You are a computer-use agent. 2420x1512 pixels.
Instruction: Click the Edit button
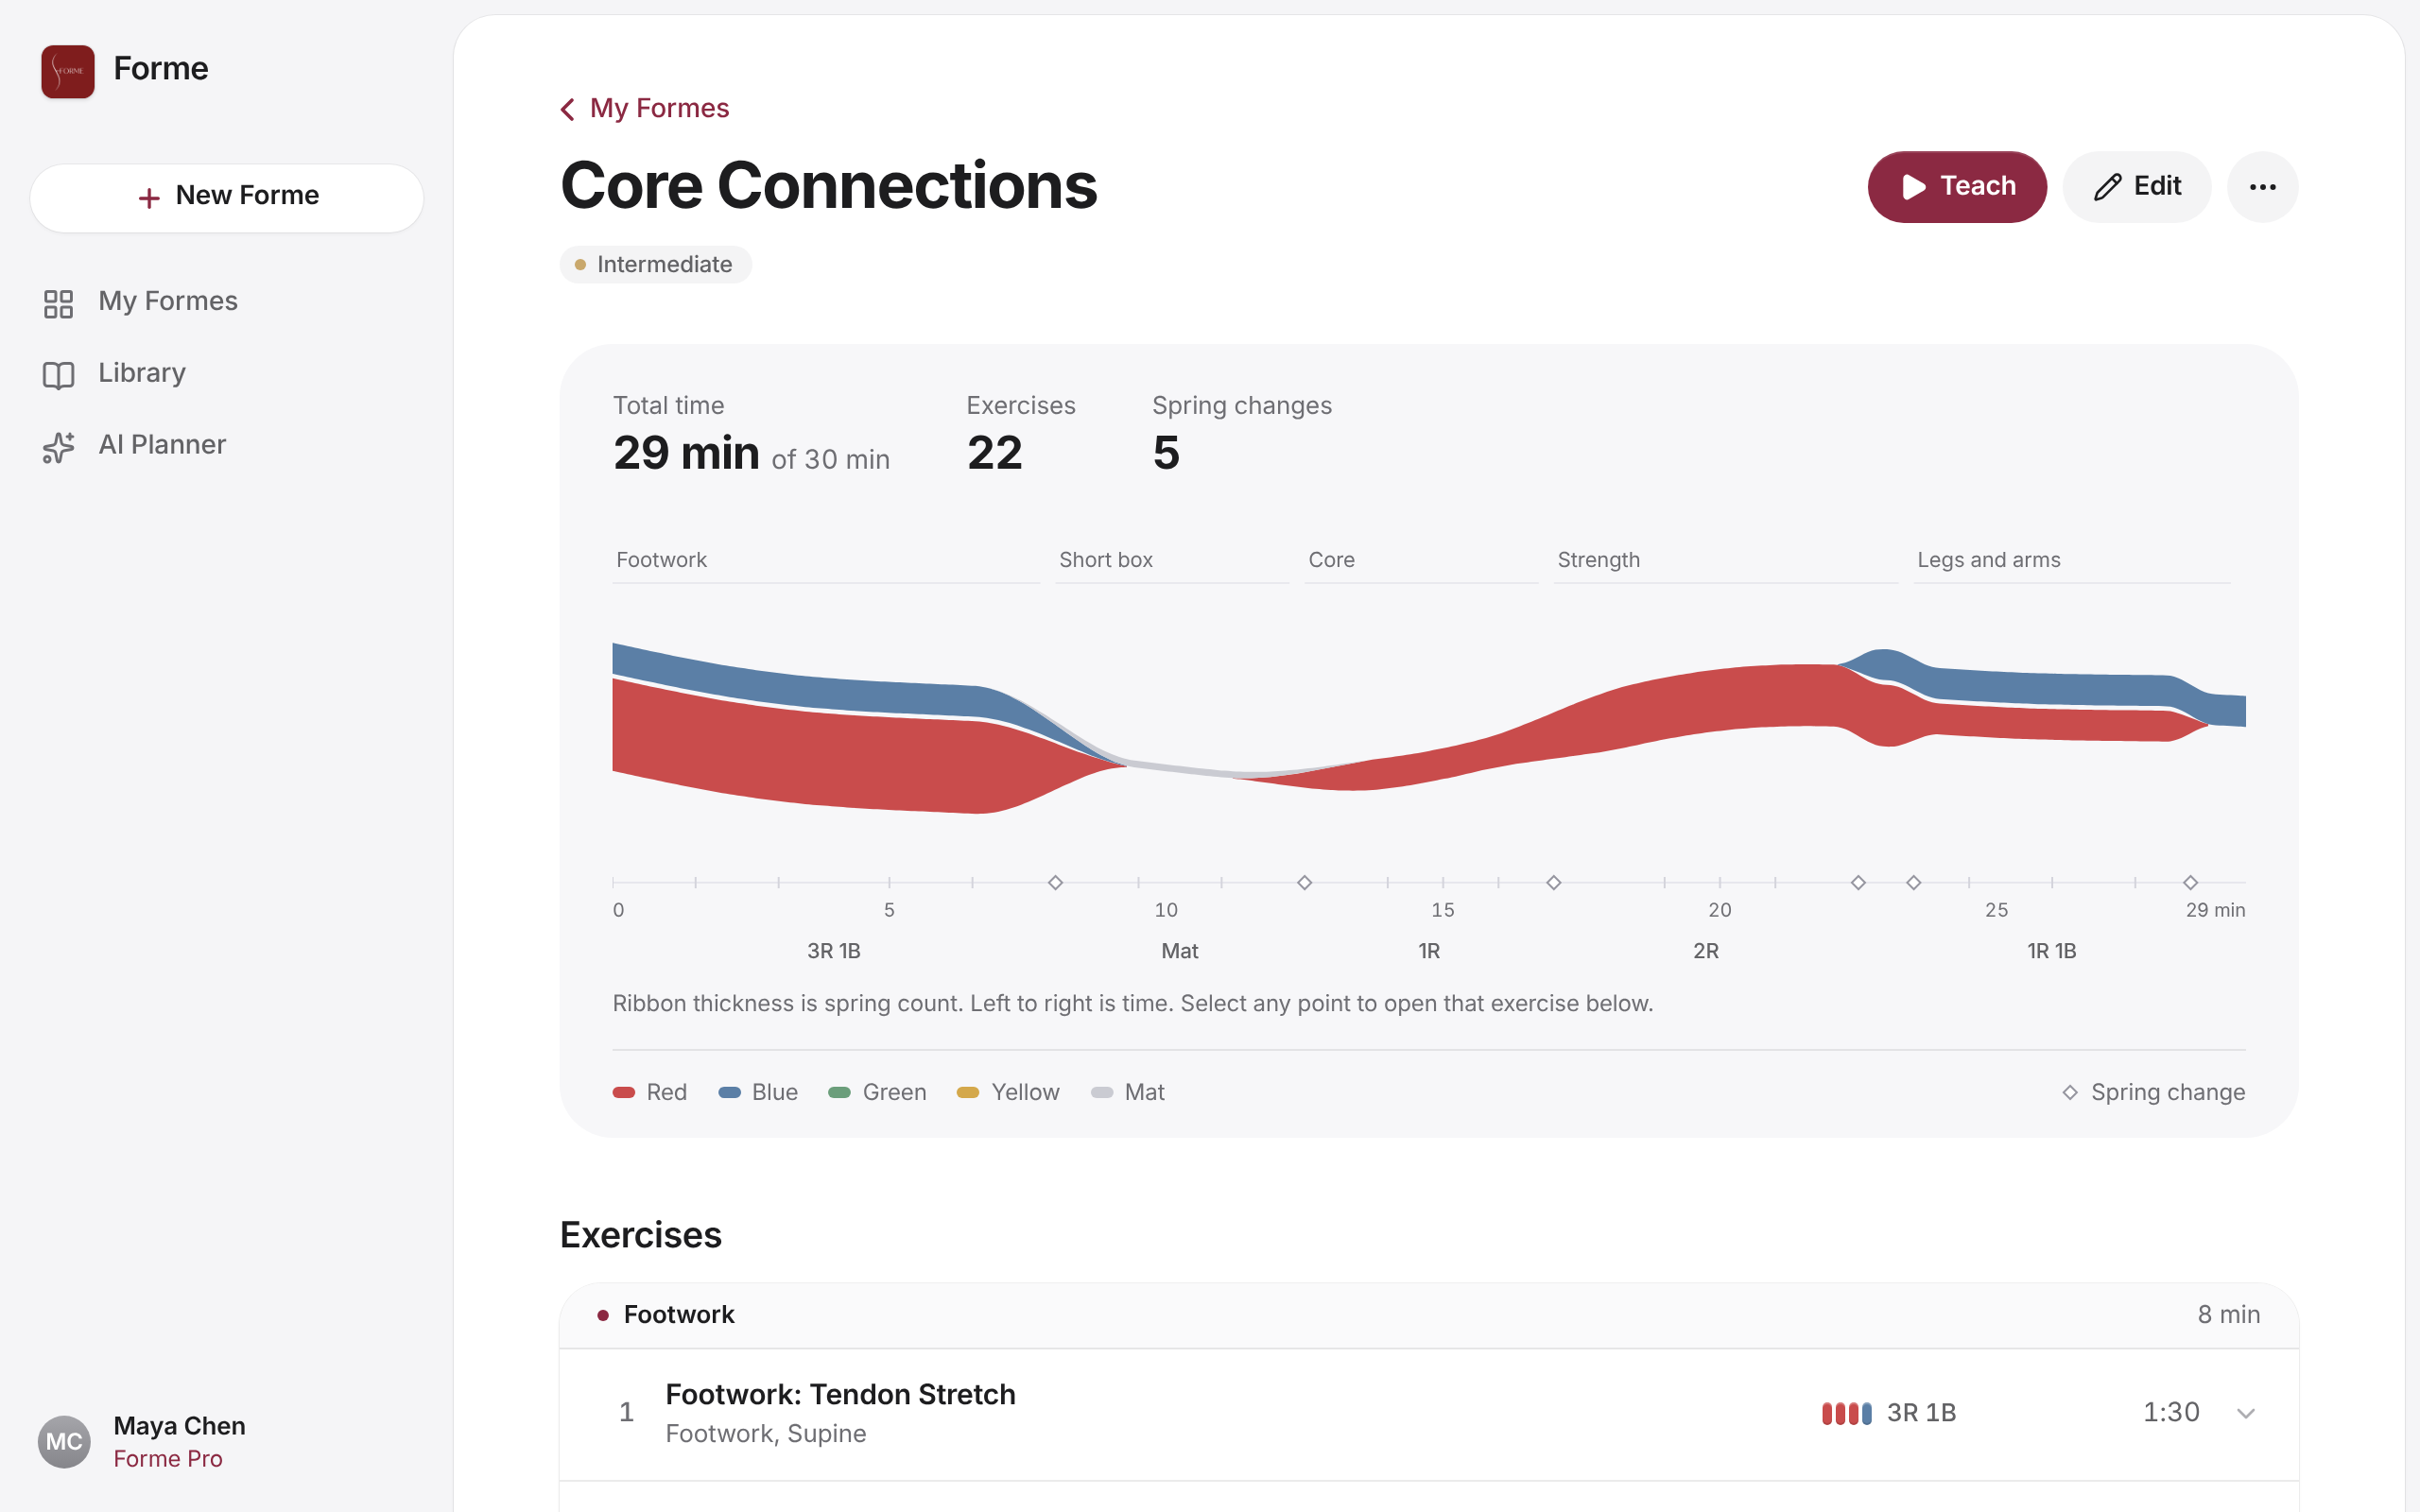[x=2136, y=187]
